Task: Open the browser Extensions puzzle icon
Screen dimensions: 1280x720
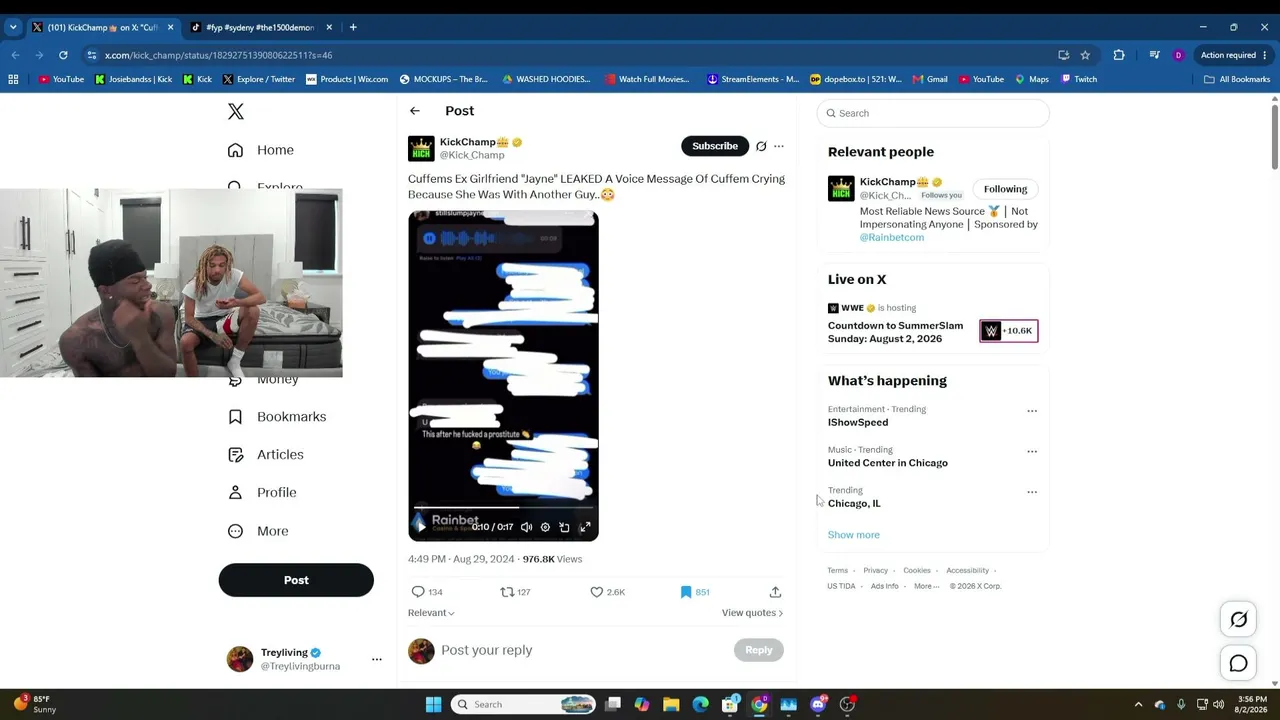Action: pos(1119,55)
